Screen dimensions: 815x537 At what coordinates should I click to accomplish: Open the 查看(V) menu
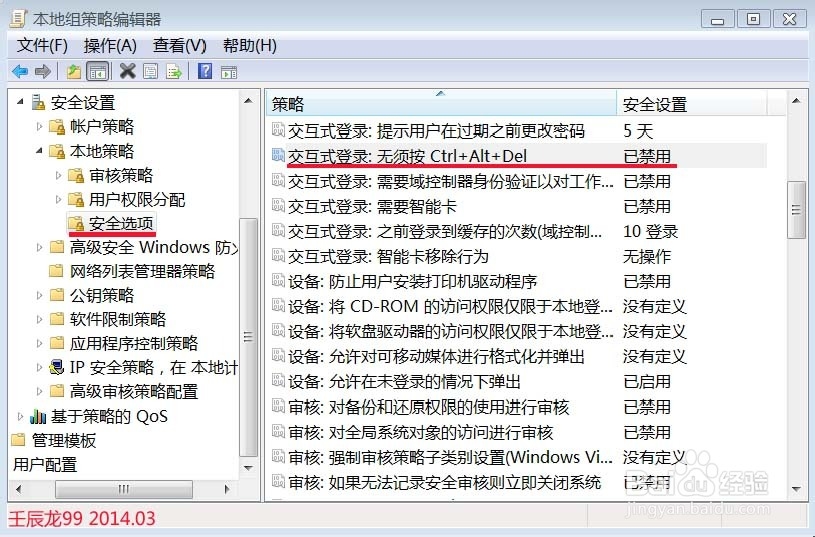click(179, 45)
